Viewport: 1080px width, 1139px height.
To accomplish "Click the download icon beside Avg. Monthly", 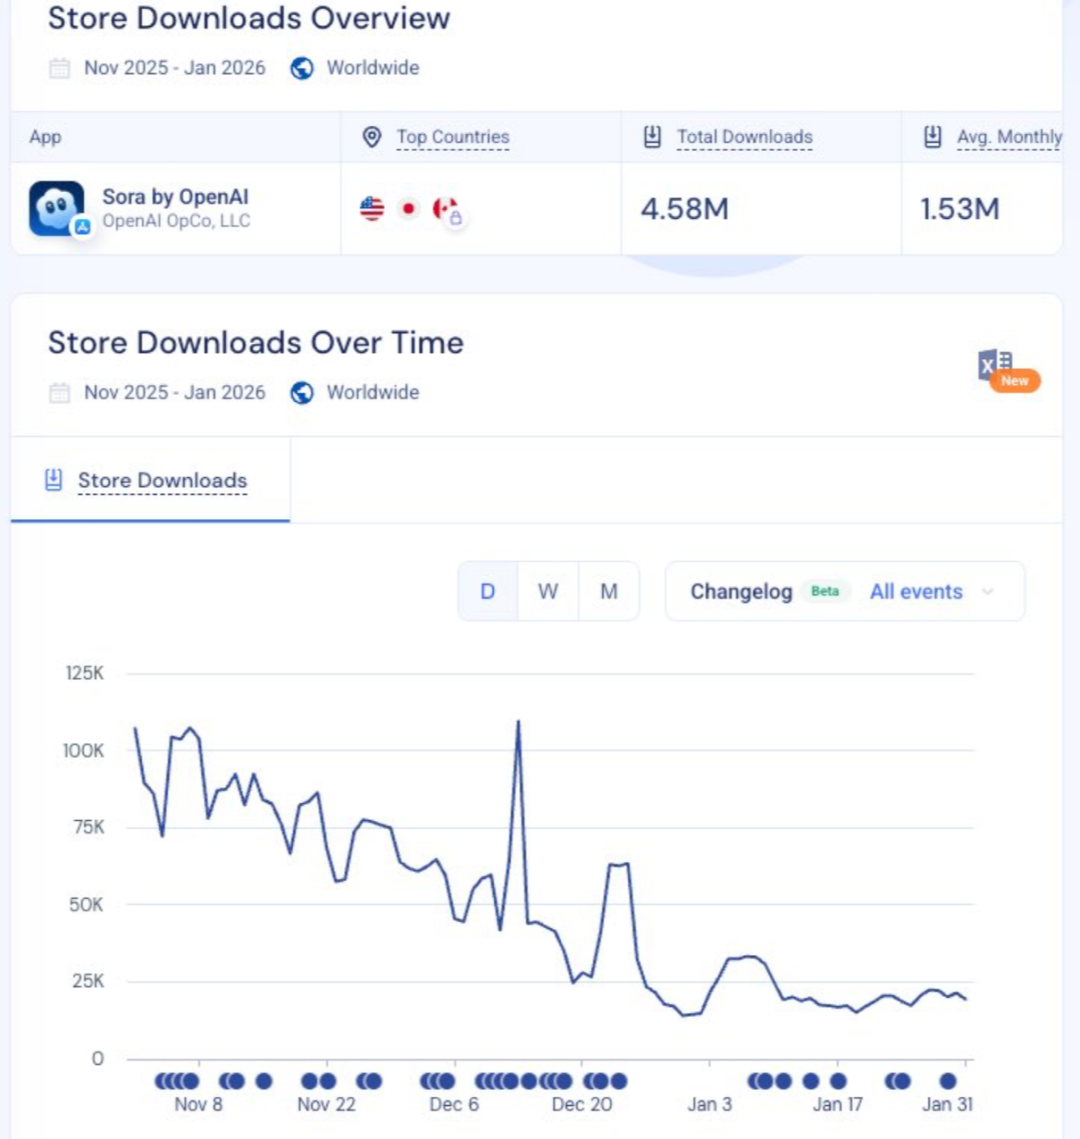I will (x=933, y=137).
